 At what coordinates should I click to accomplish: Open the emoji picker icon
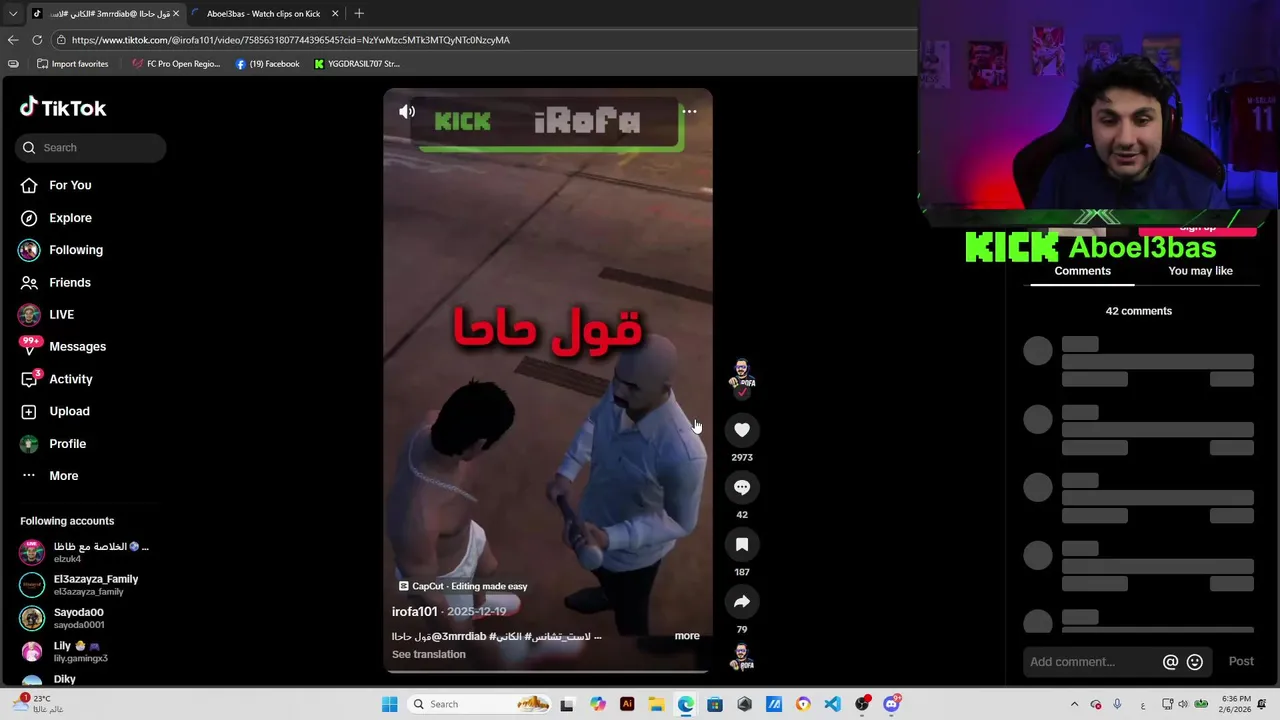click(x=1194, y=662)
